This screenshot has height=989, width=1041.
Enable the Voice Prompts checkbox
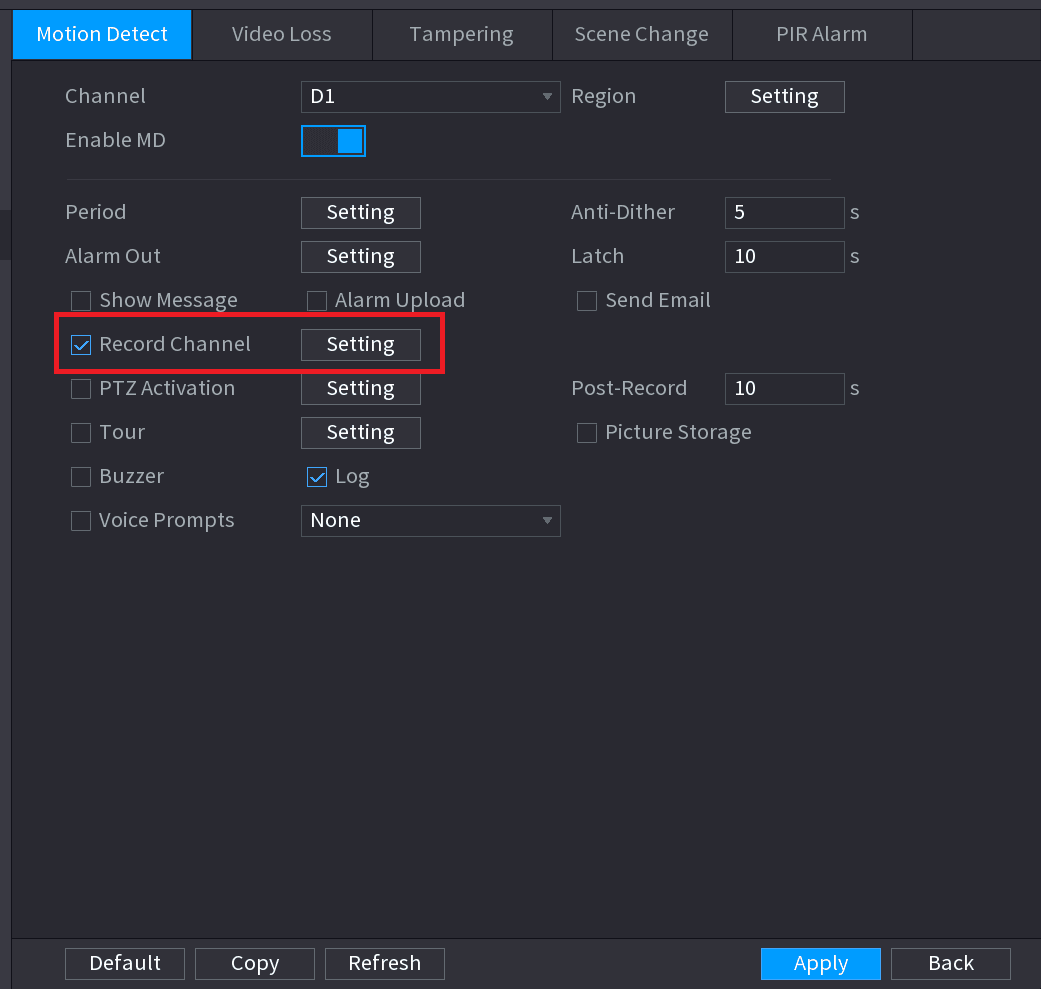click(x=81, y=520)
